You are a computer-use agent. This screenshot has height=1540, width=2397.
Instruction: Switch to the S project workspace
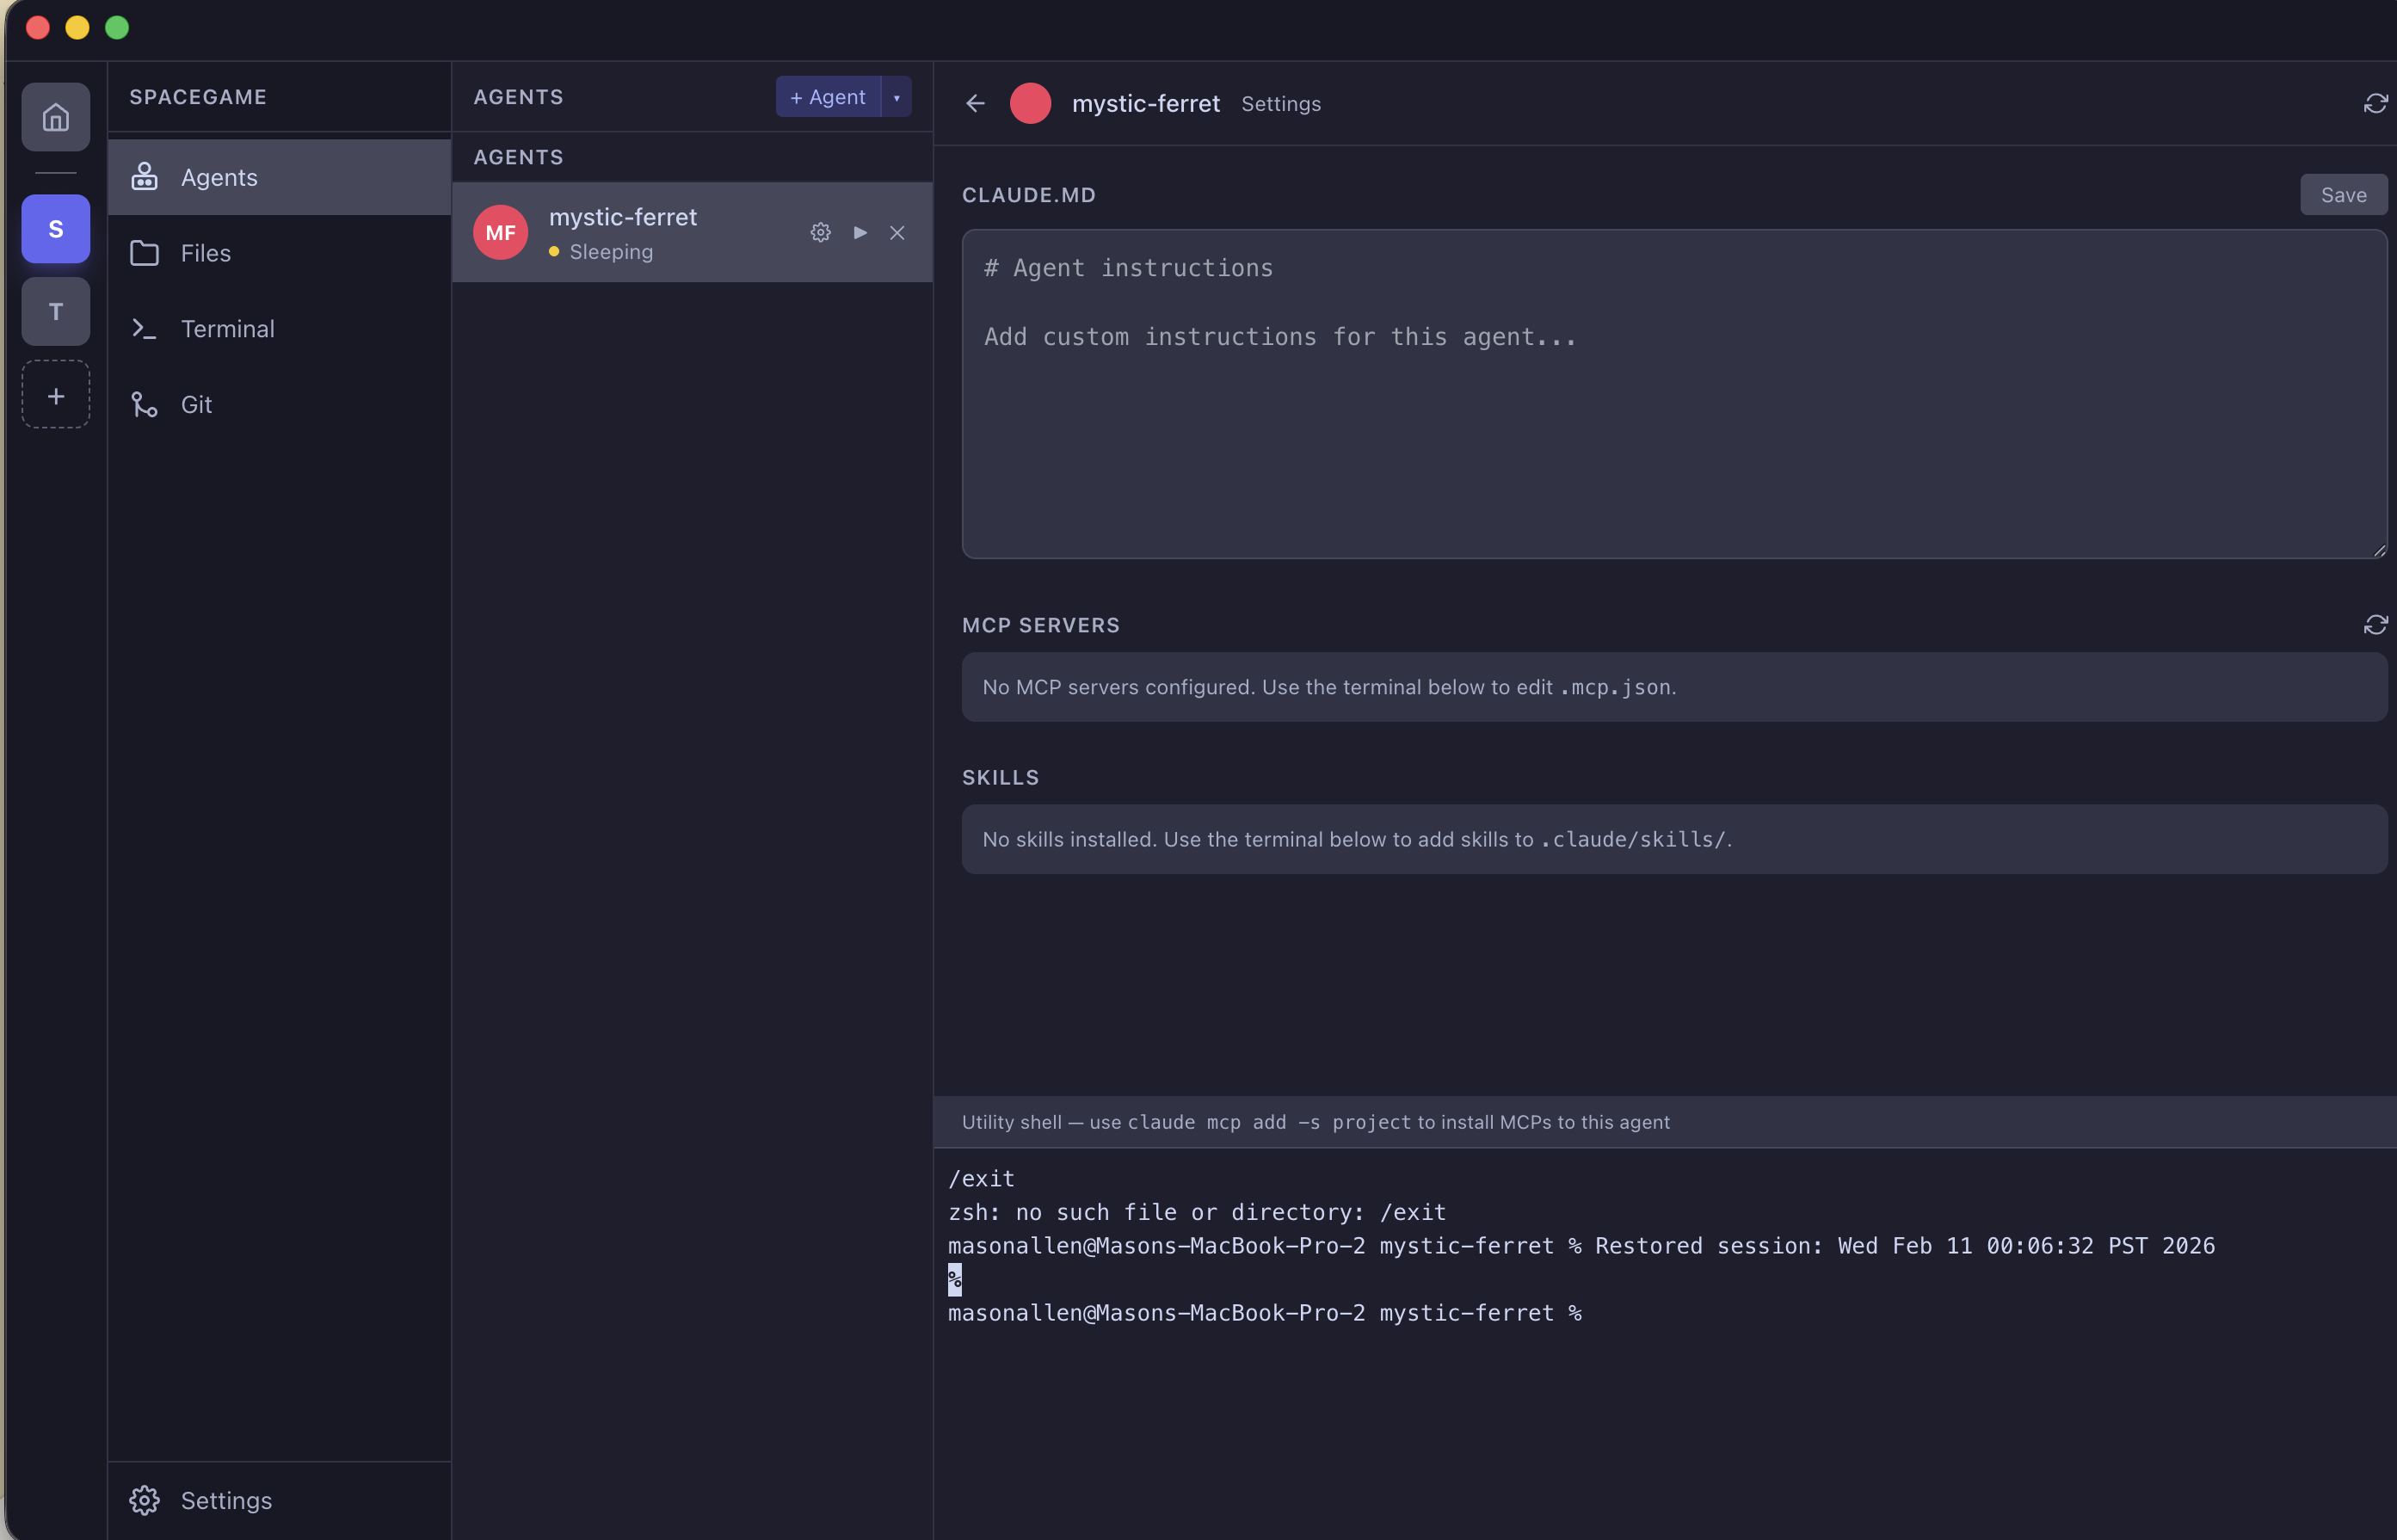pos(55,228)
